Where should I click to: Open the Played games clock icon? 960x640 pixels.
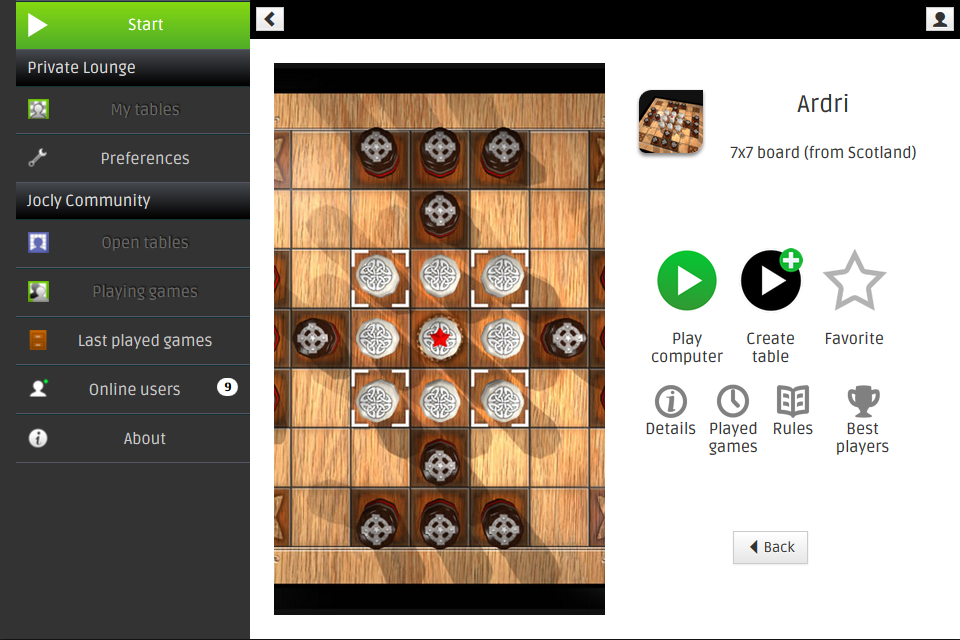coord(733,402)
